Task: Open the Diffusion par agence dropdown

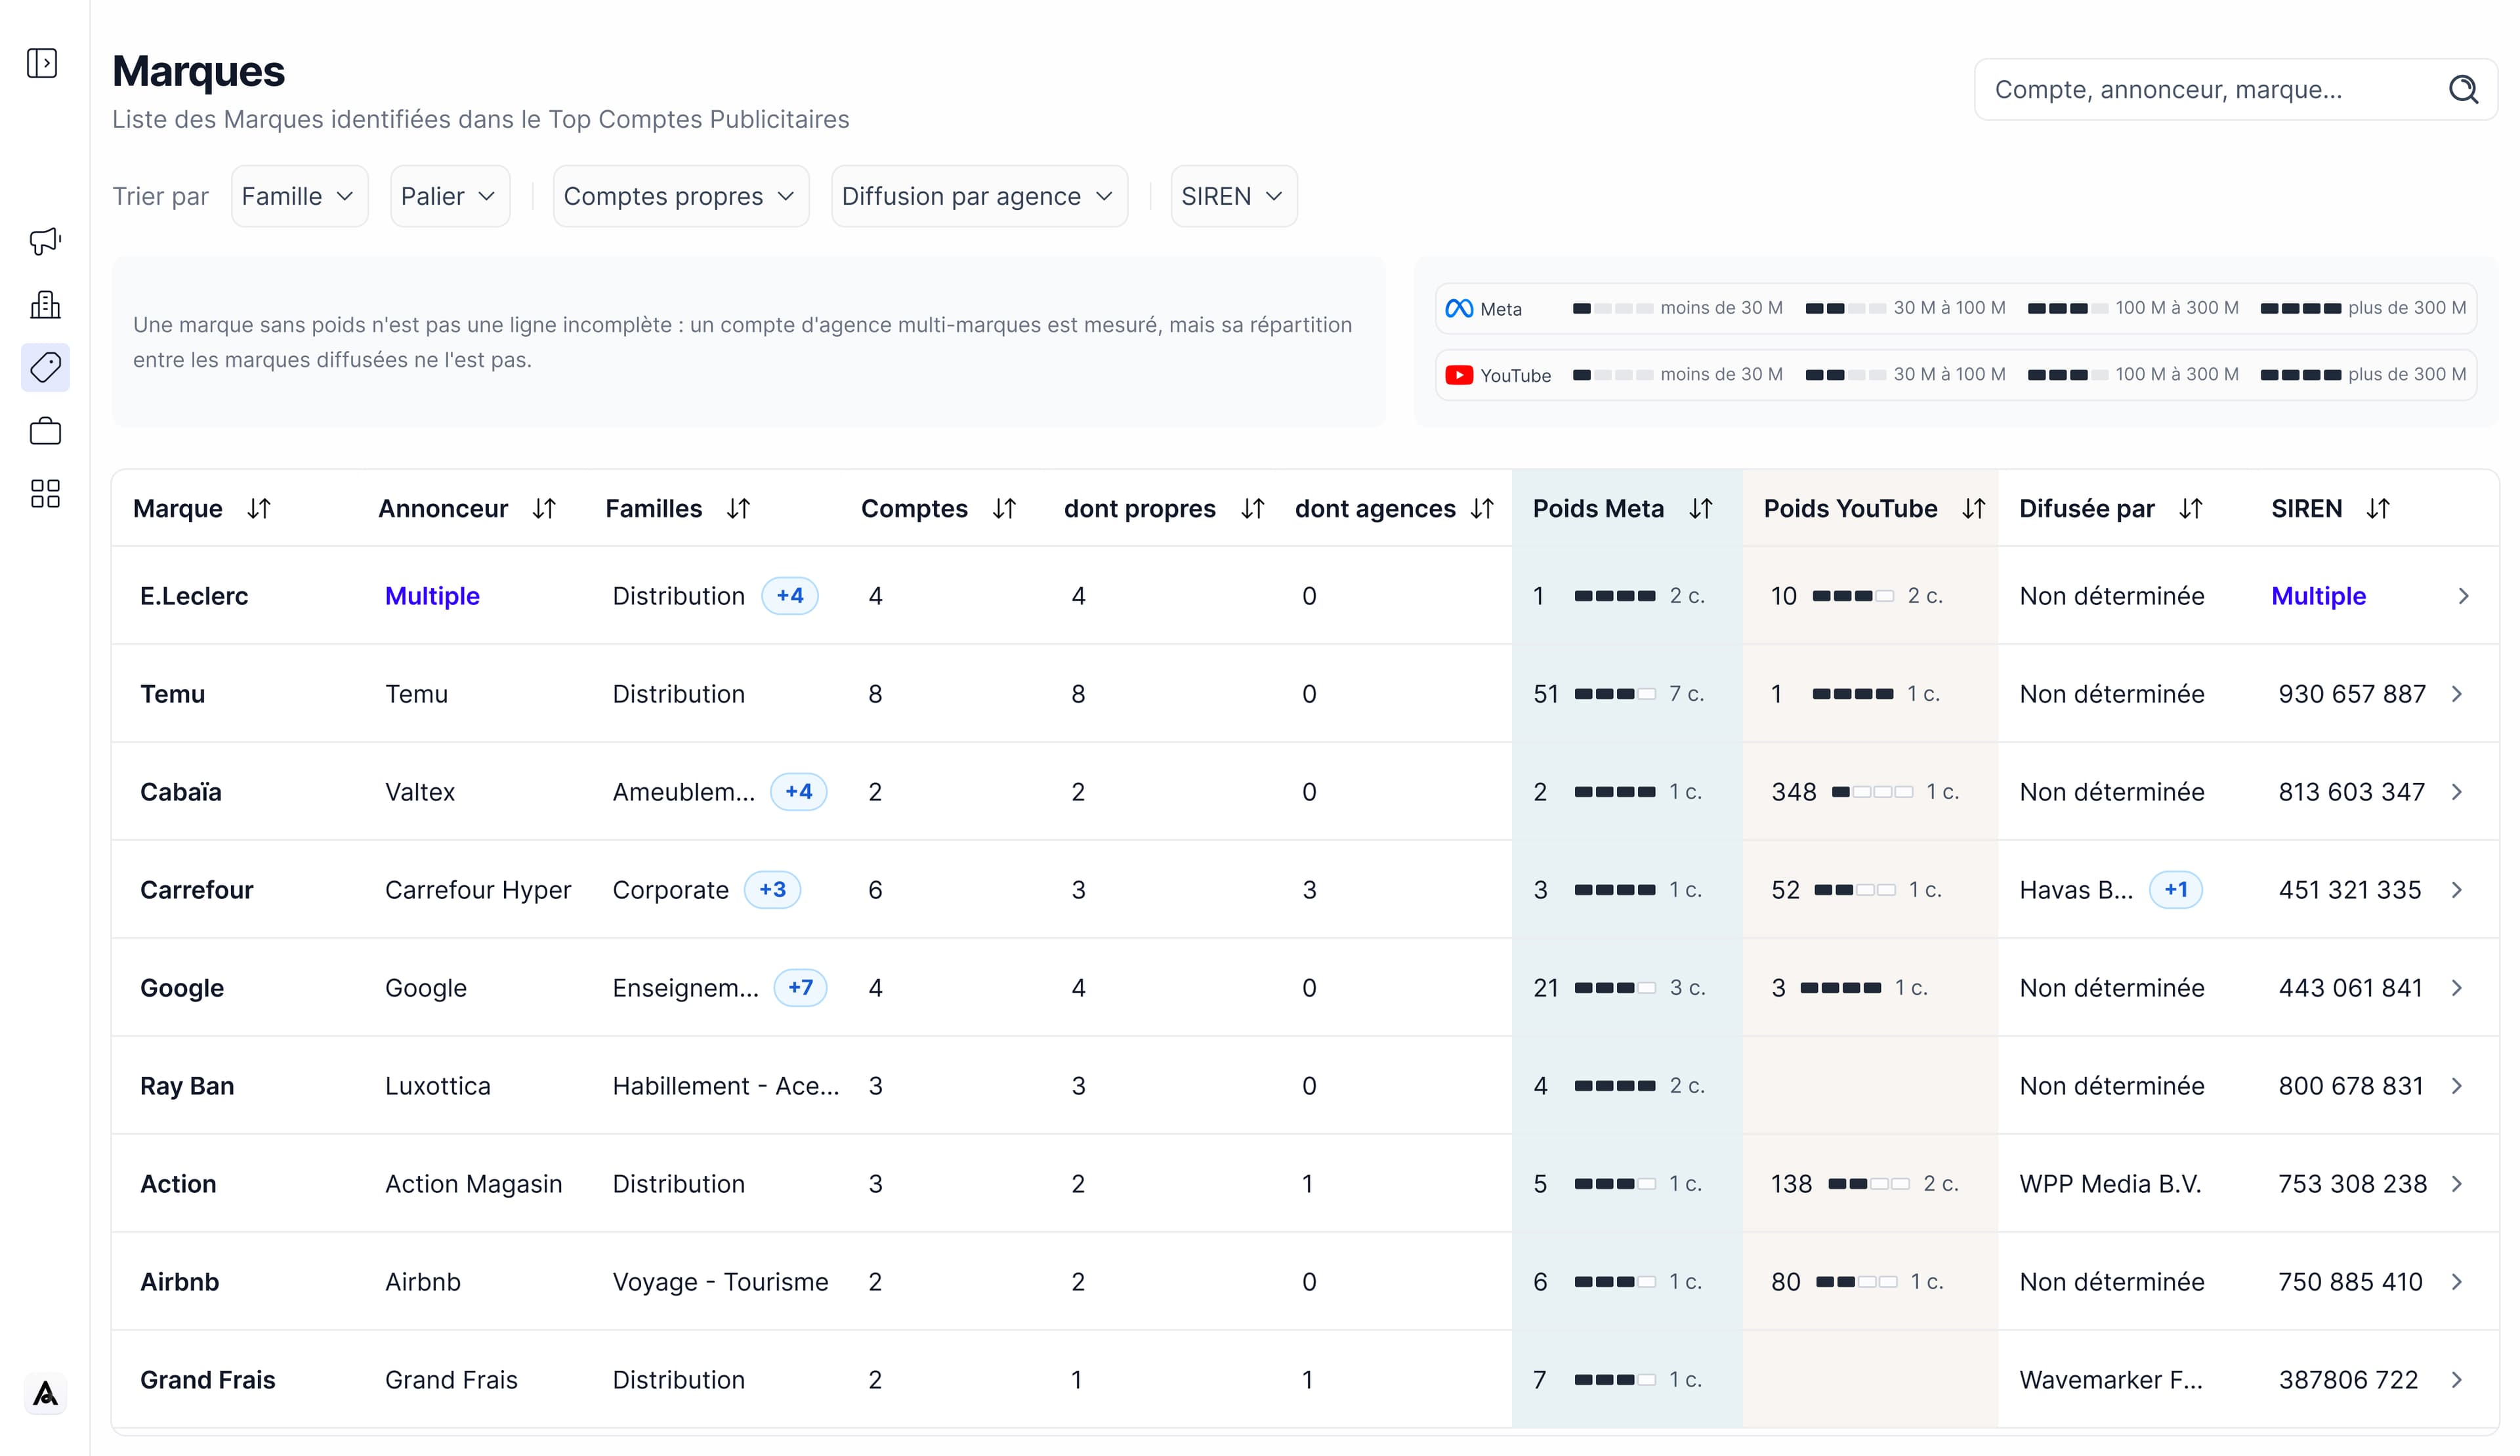Action: pyautogui.click(x=979, y=196)
